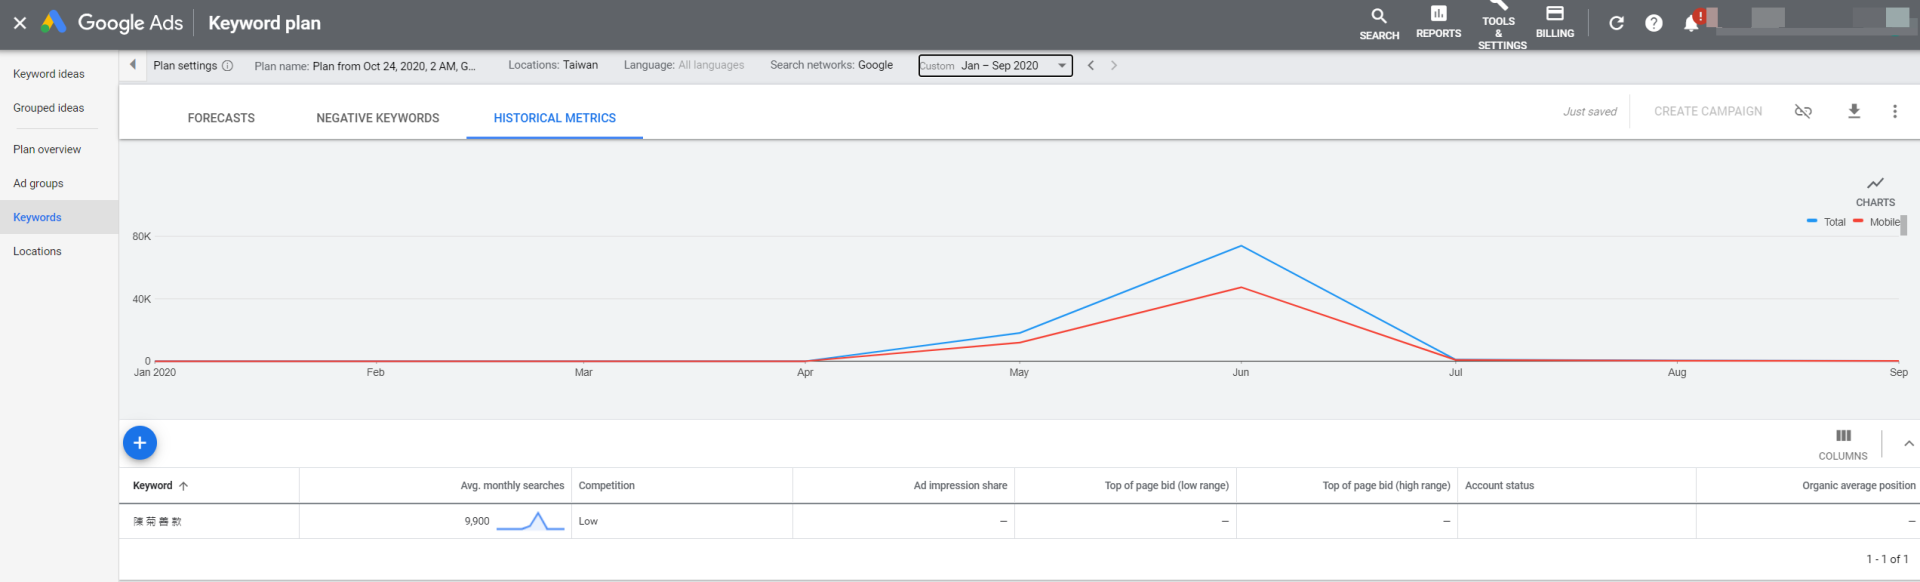The image size is (1920, 582).
Task: Switch to the Negative Keywords tab
Action: coord(377,118)
